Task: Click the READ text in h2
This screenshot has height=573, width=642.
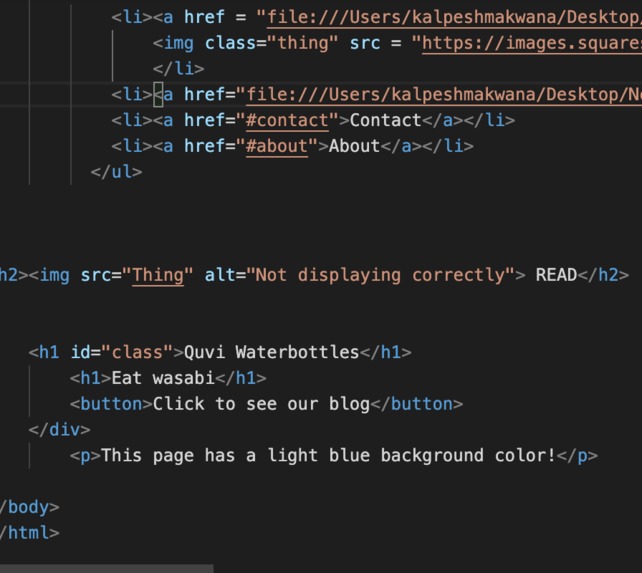Action: (x=556, y=275)
